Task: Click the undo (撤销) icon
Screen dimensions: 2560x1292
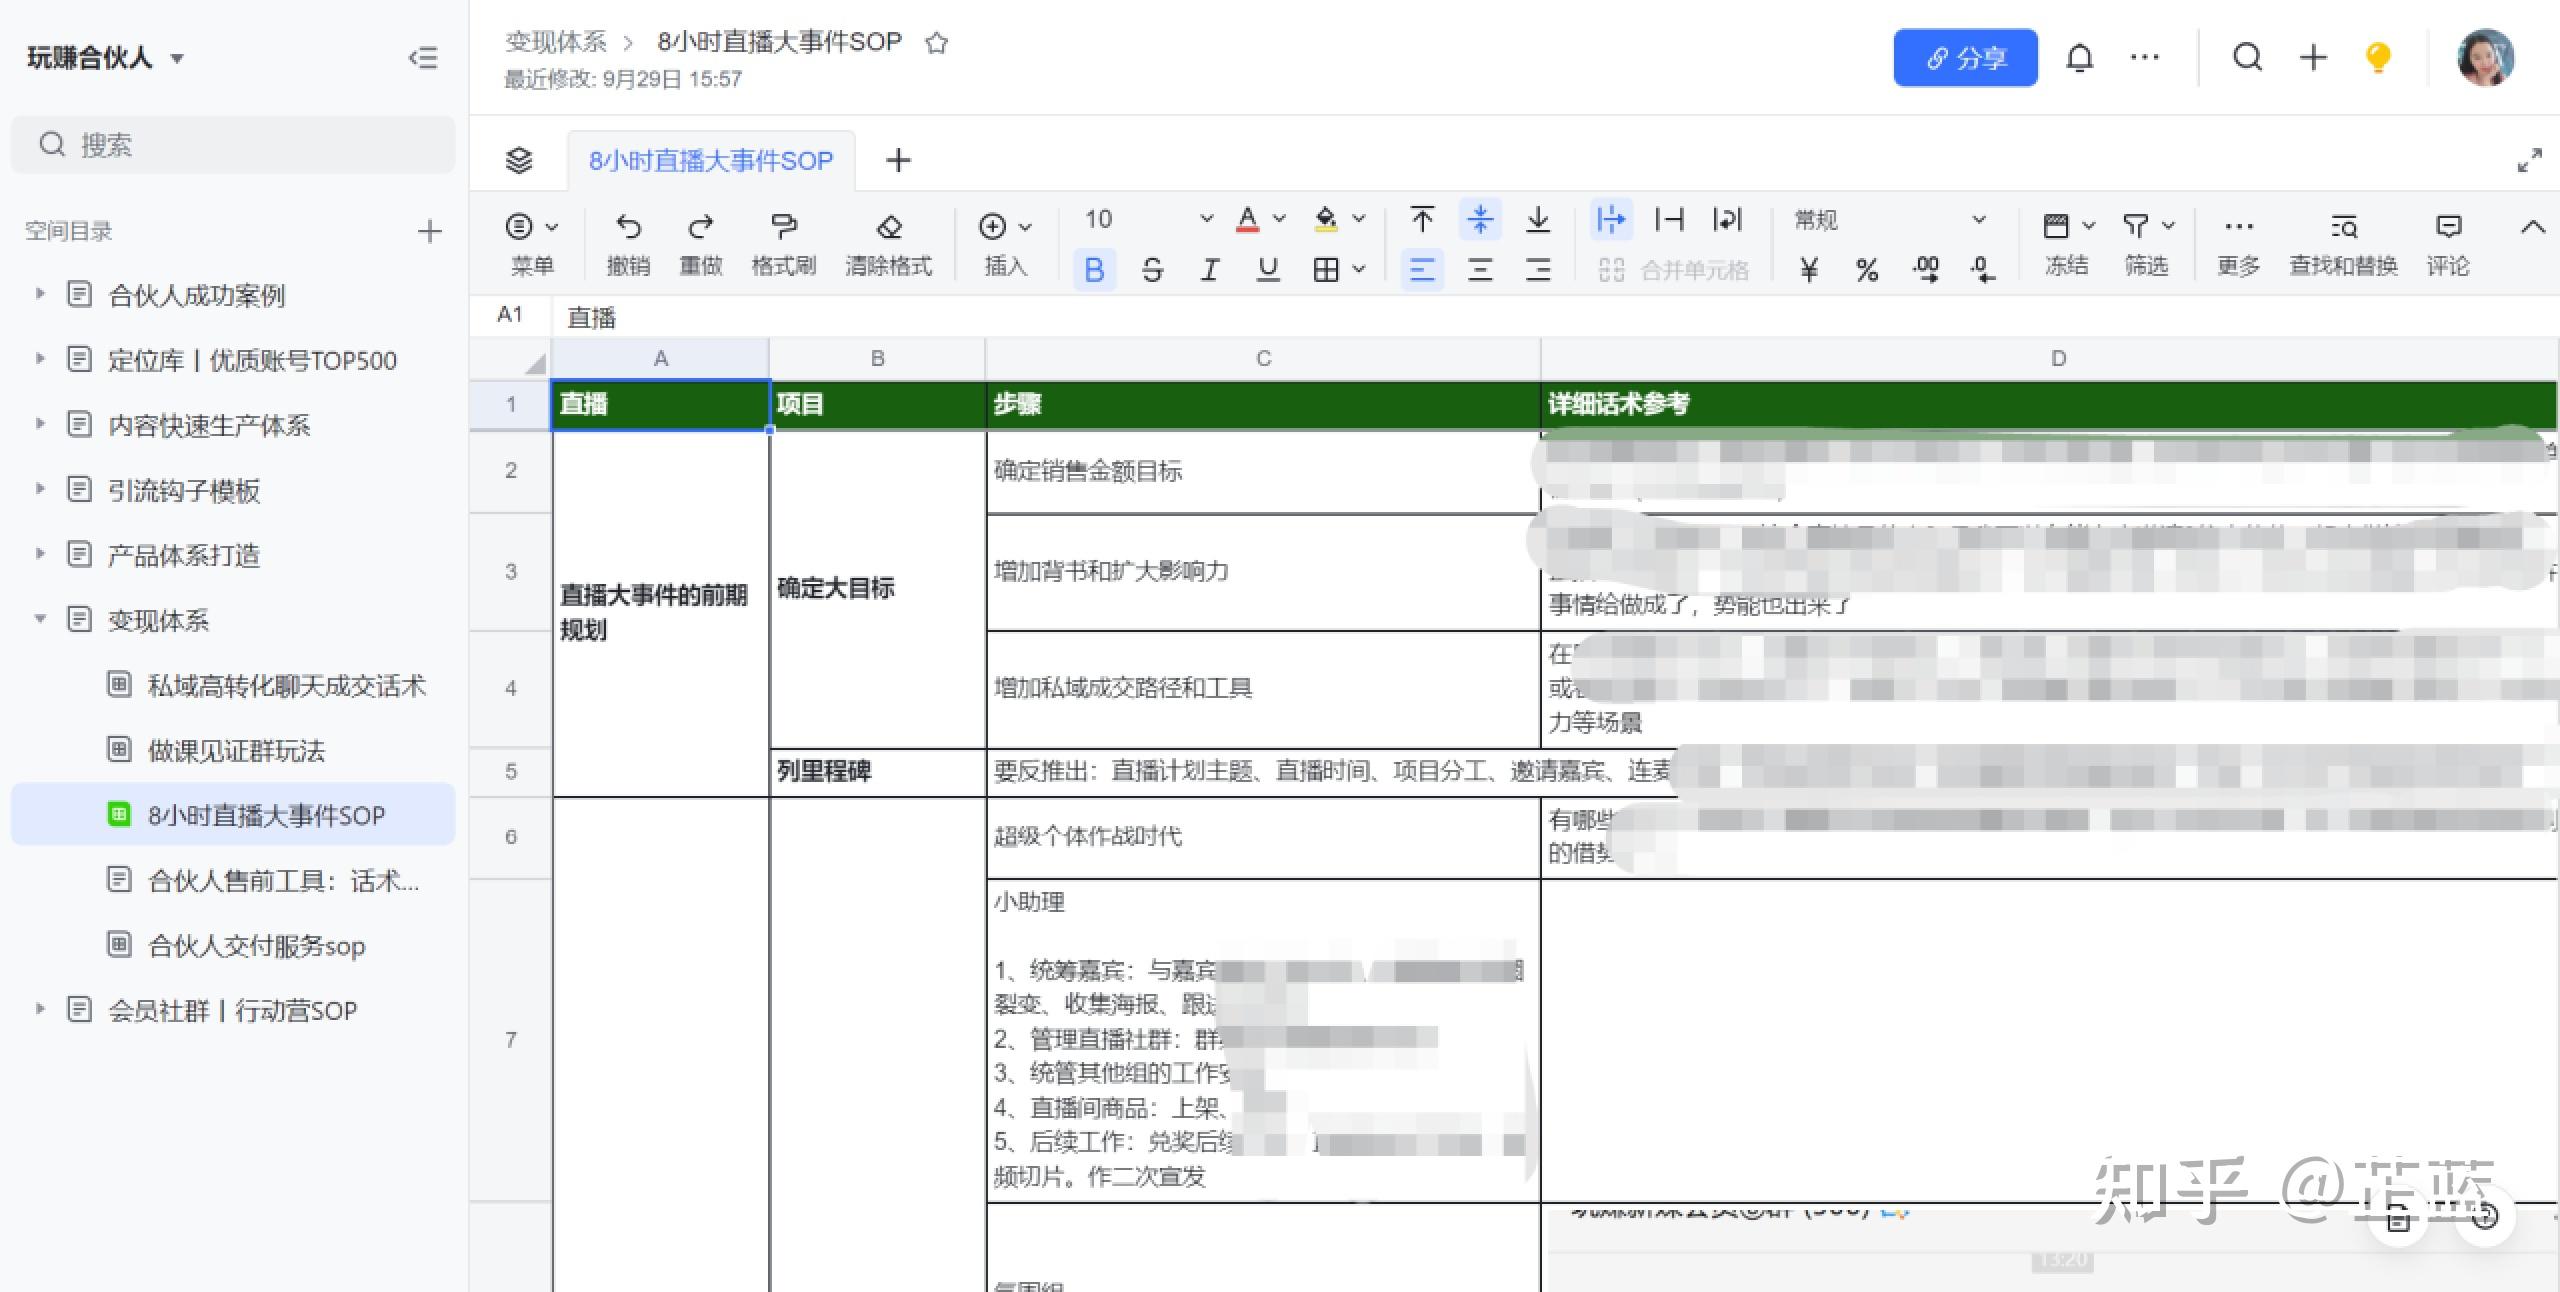Action: (628, 227)
